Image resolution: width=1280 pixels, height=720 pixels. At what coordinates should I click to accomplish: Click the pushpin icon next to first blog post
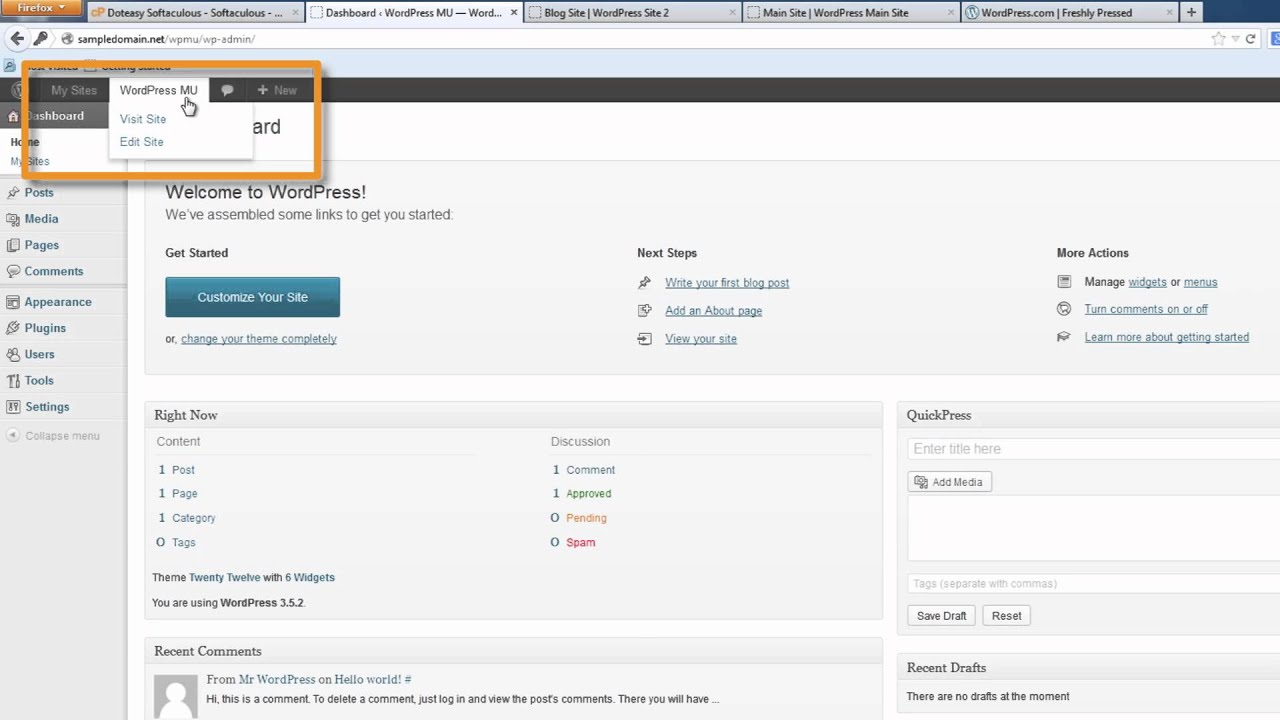click(644, 283)
